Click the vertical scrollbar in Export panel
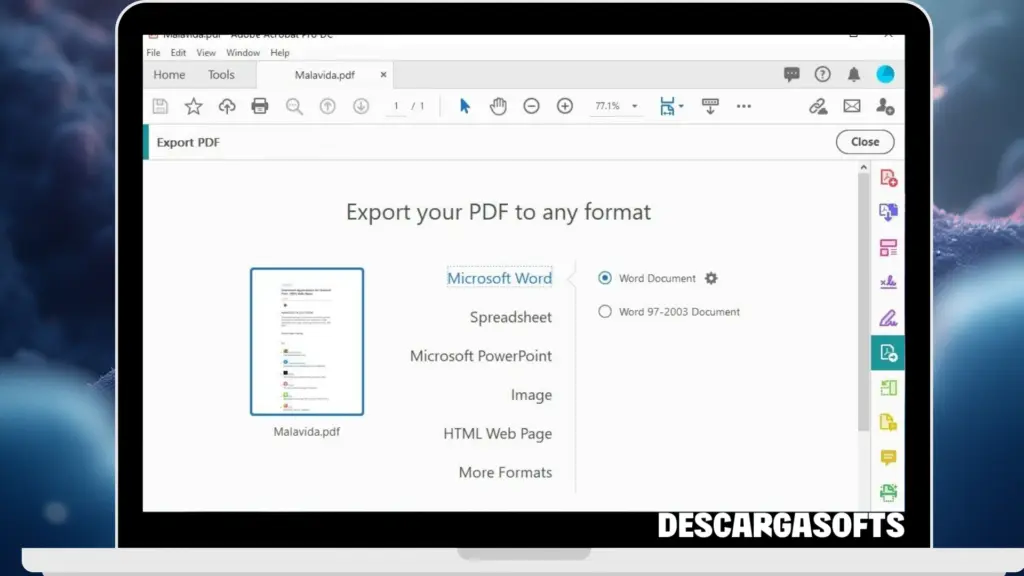The width and height of the screenshot is (1024, 576). click(864, 300)
